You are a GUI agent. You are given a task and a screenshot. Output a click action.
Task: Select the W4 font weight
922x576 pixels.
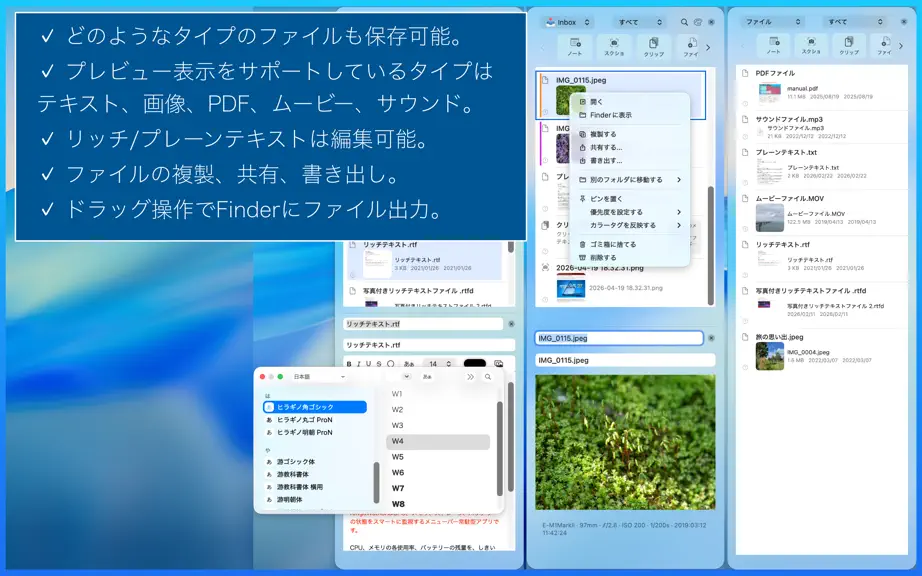(438, 441)
